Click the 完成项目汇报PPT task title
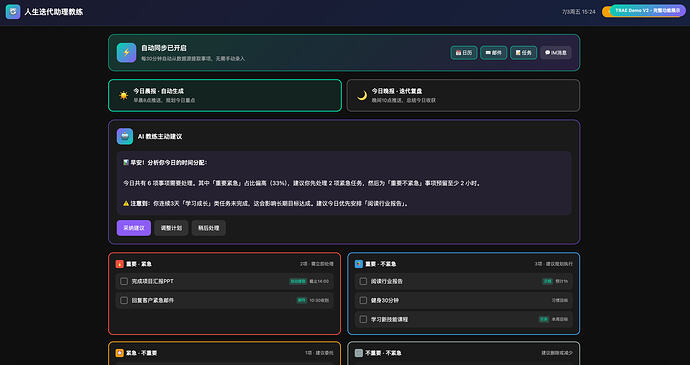This screenshot has height=365, width=690. 153,281
